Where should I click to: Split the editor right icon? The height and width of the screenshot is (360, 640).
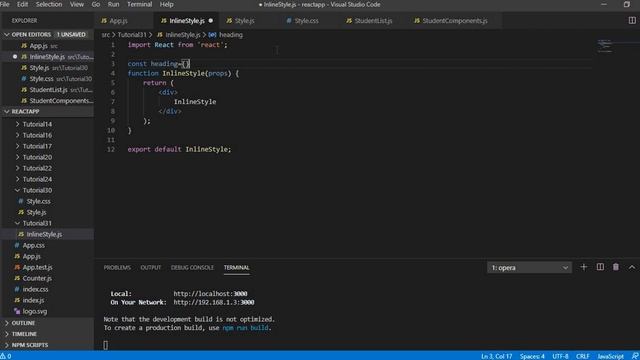point(632,20)
